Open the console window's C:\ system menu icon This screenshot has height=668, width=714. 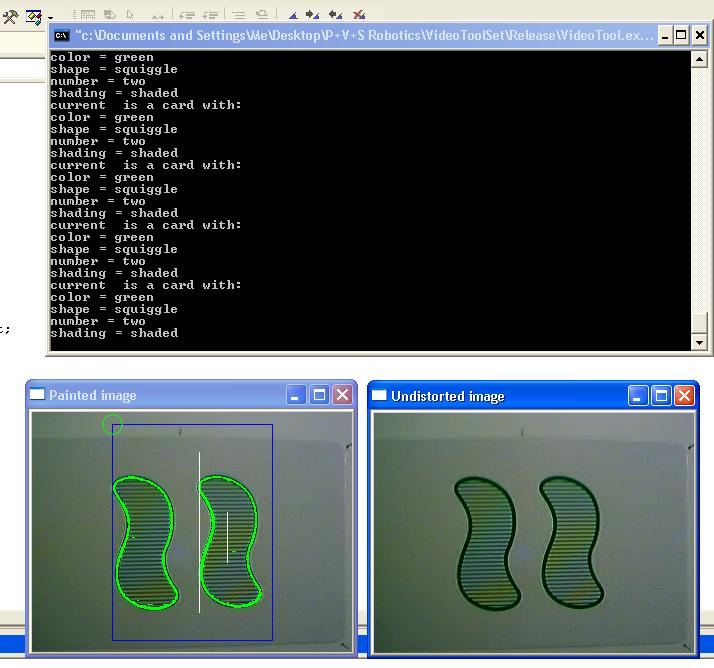61,36
